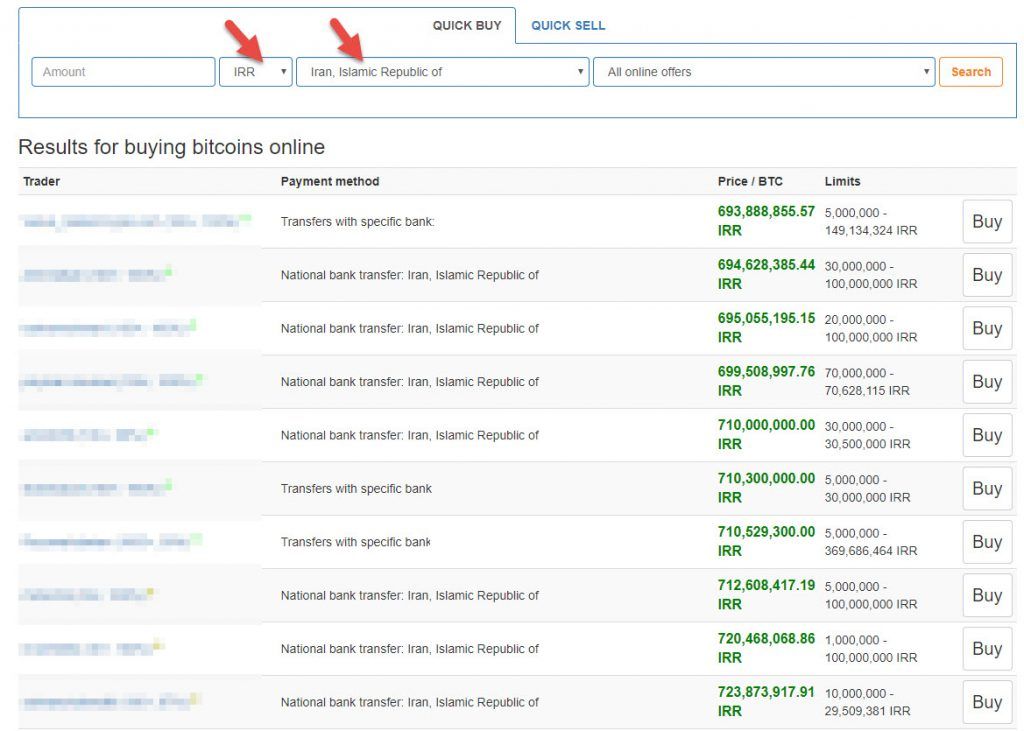Screen dimensions: 1024x731
Task: Expand the All online offers dropdown
Action: (x=765, y=72)
